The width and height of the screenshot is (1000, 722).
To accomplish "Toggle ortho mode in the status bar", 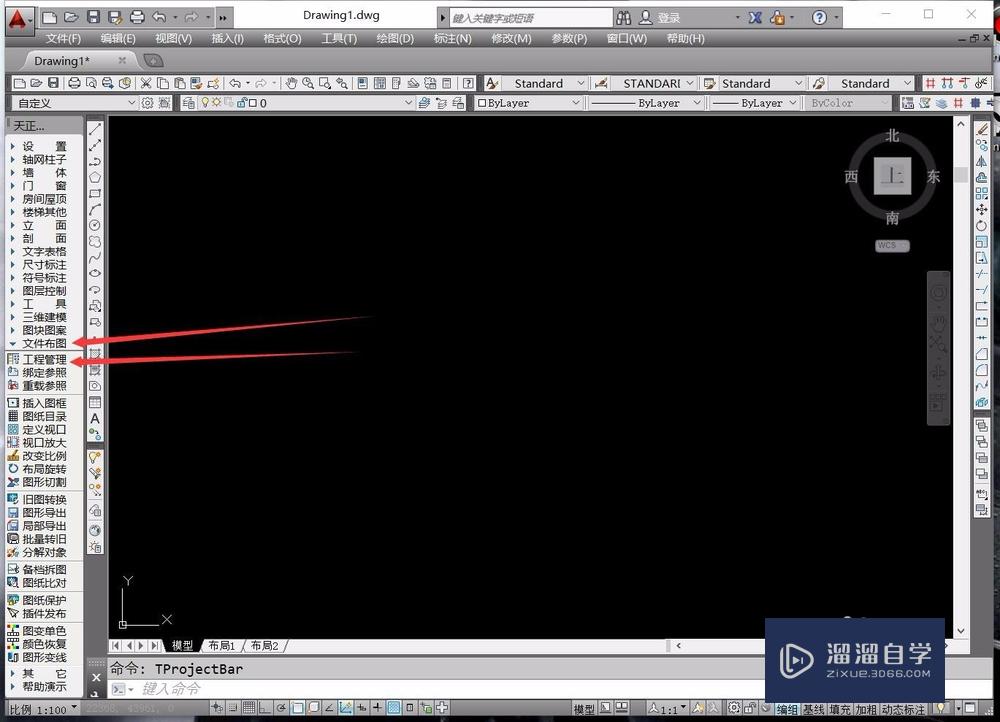I will coord(265,707).
